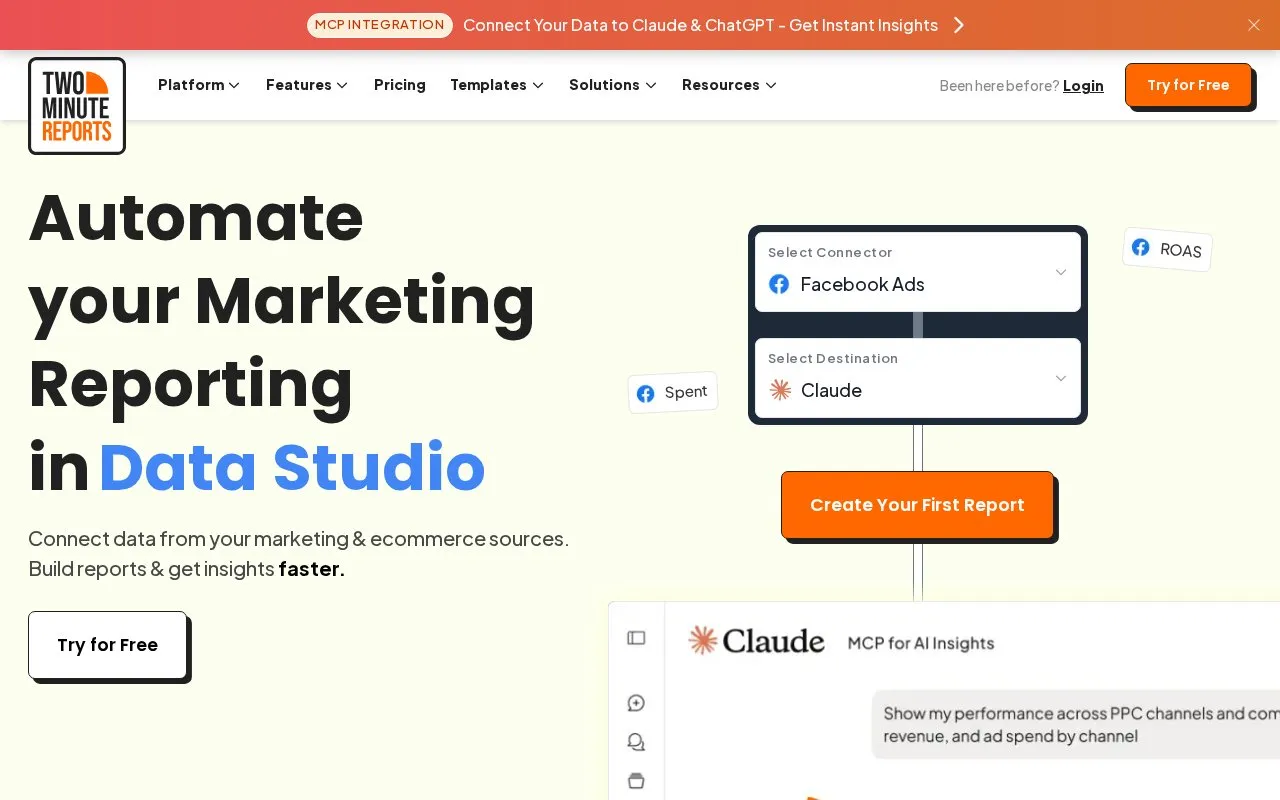Open the Connect Your Data to Claude banner link

point(700,25)
